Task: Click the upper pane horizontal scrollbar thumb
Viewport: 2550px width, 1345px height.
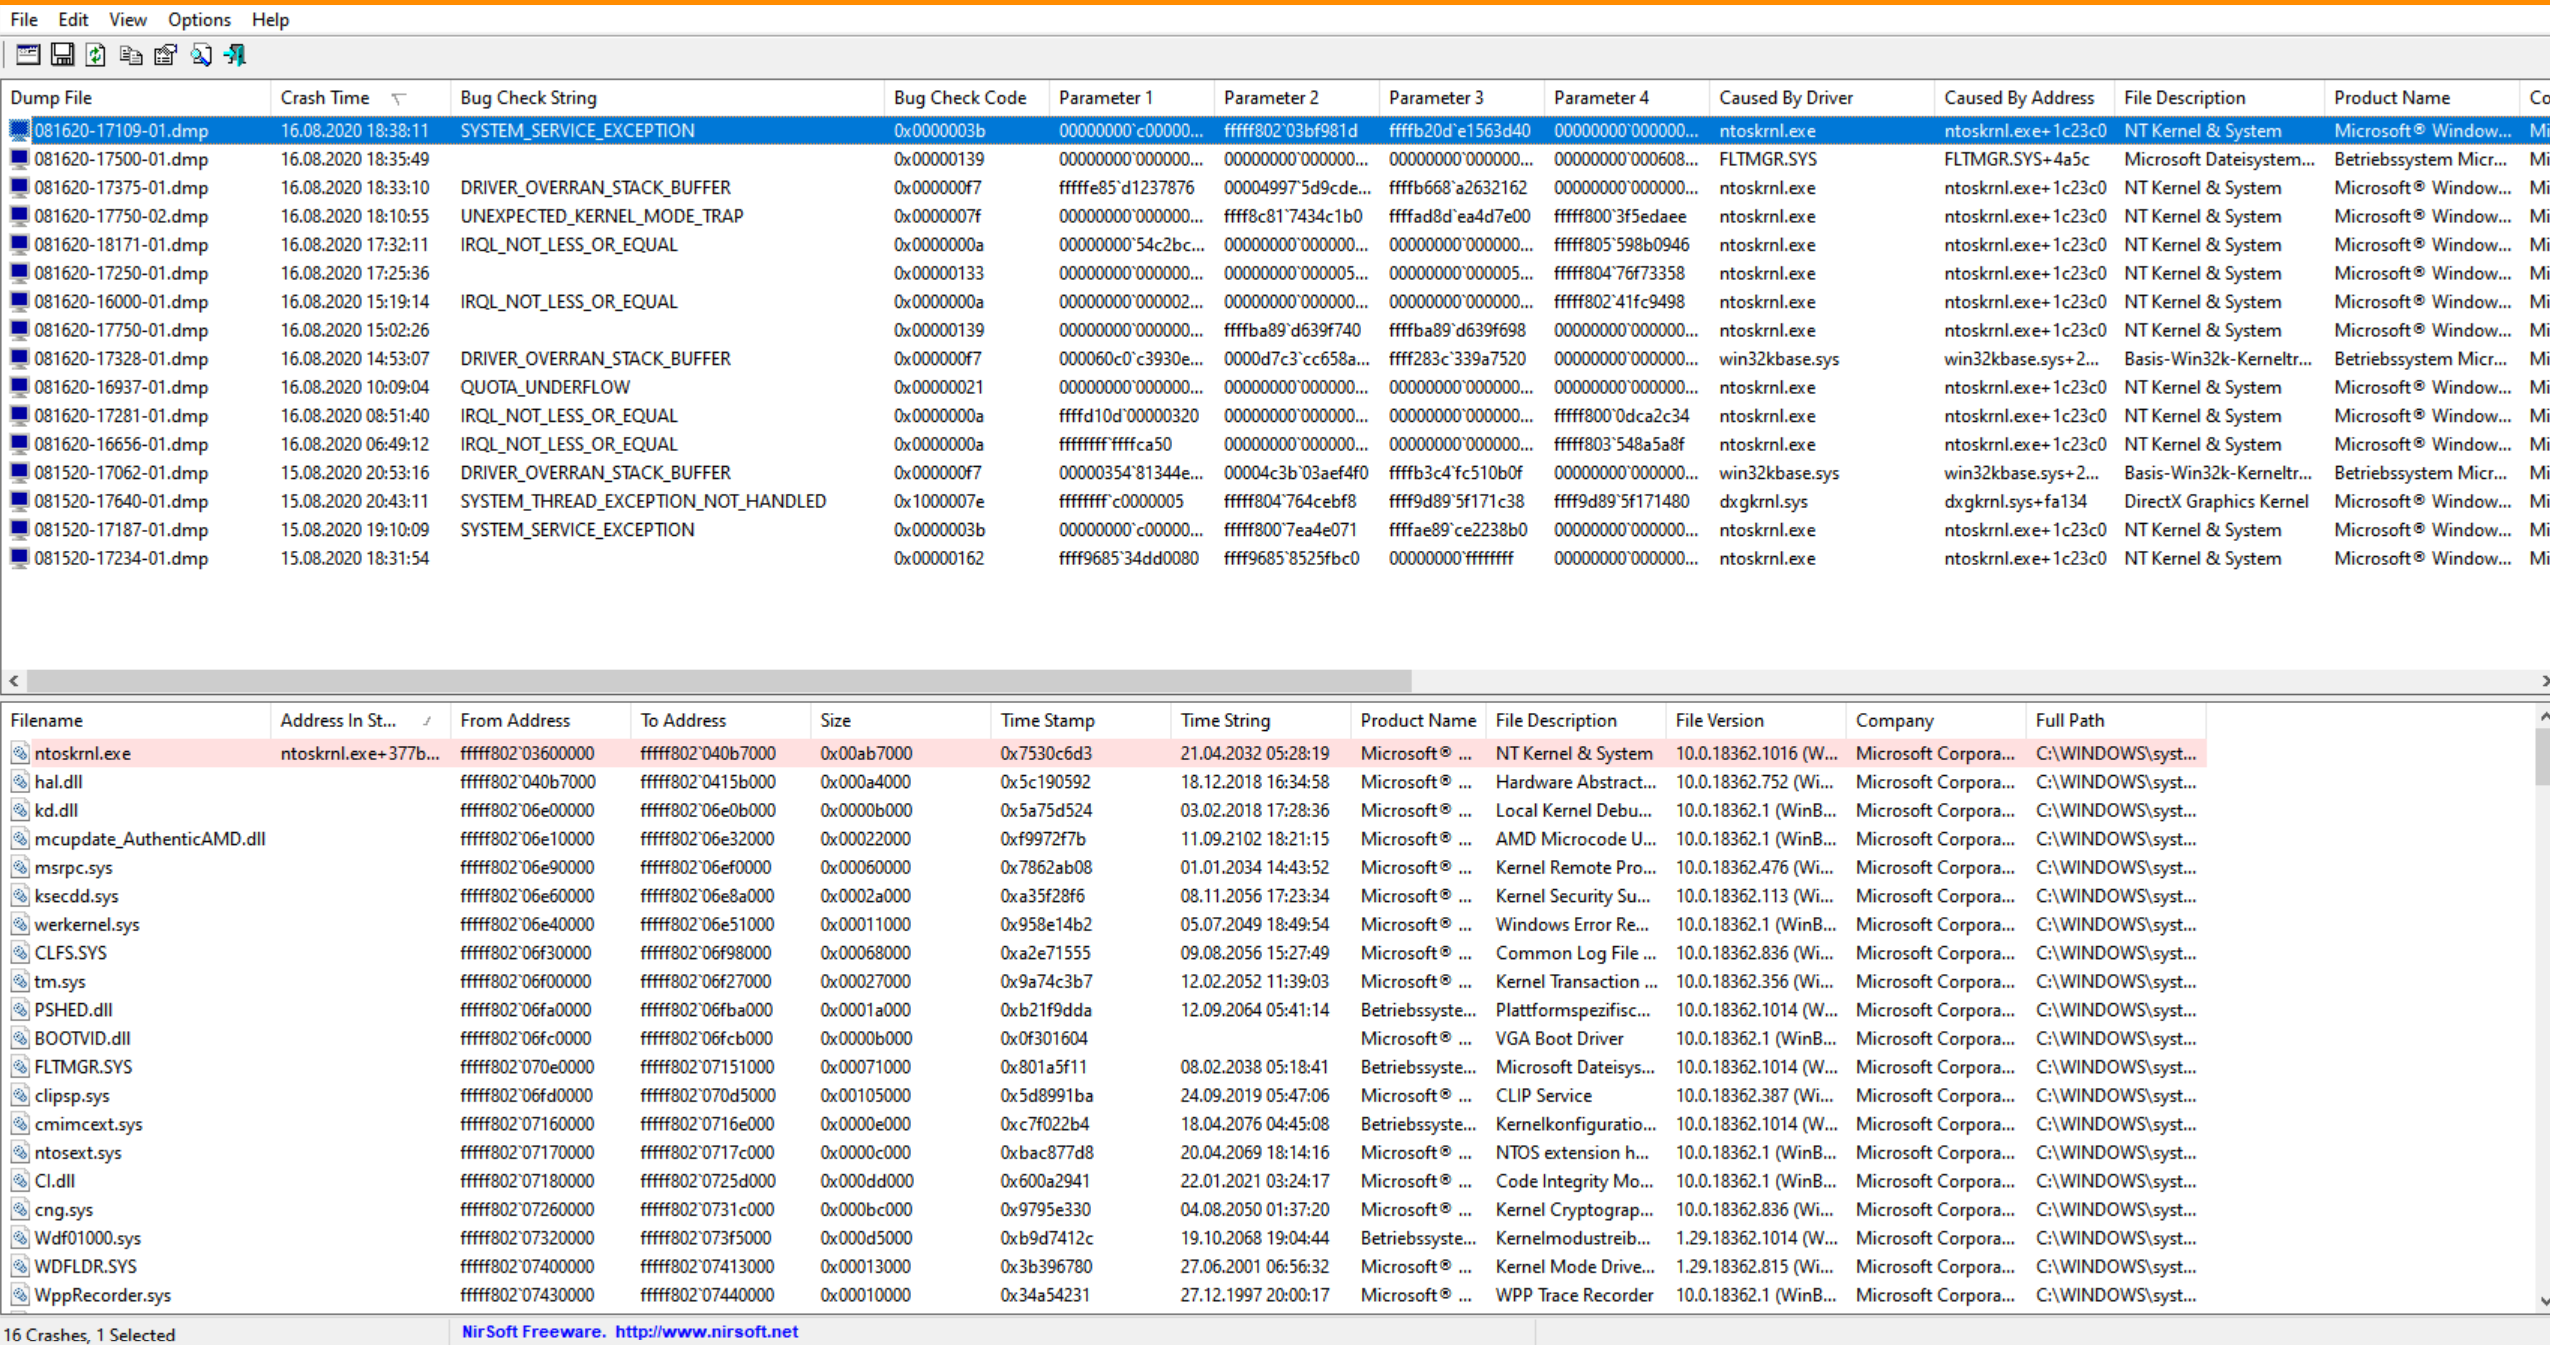Action: 718,681
